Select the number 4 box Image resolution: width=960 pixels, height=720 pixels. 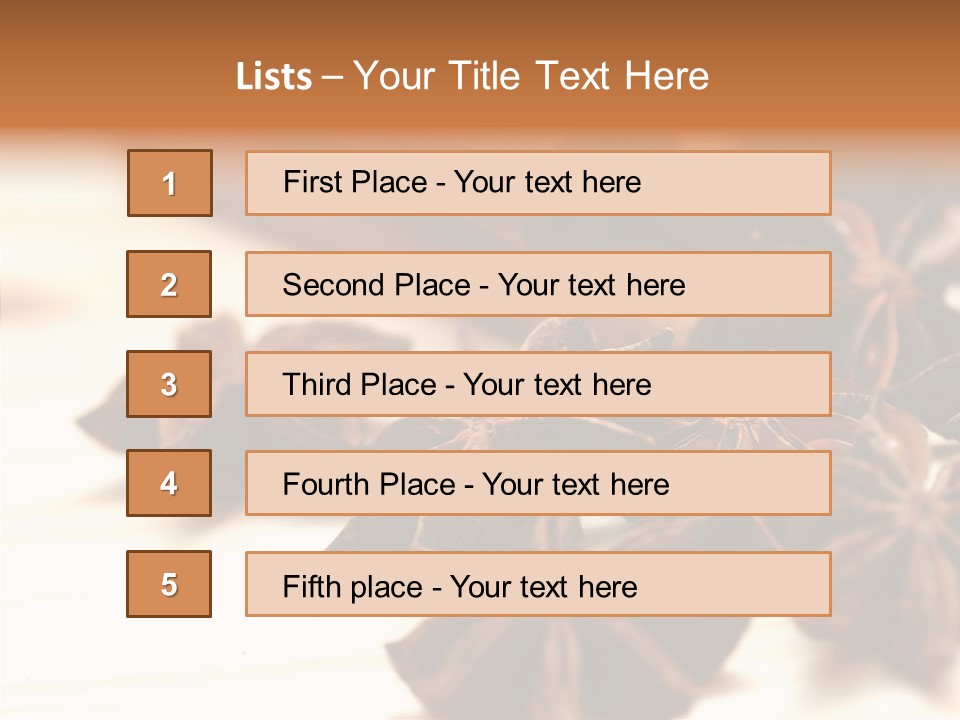169,483
